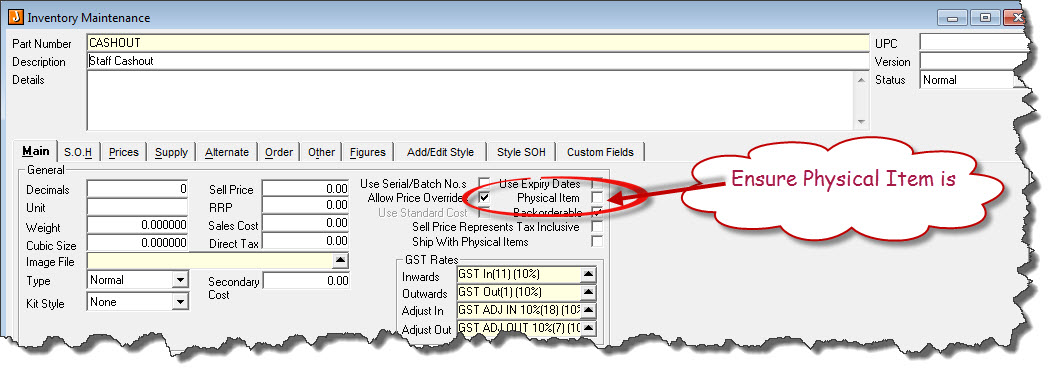Click the Weight field
The height and width of the screenshot is (376, 1059).
click(138, 225)
